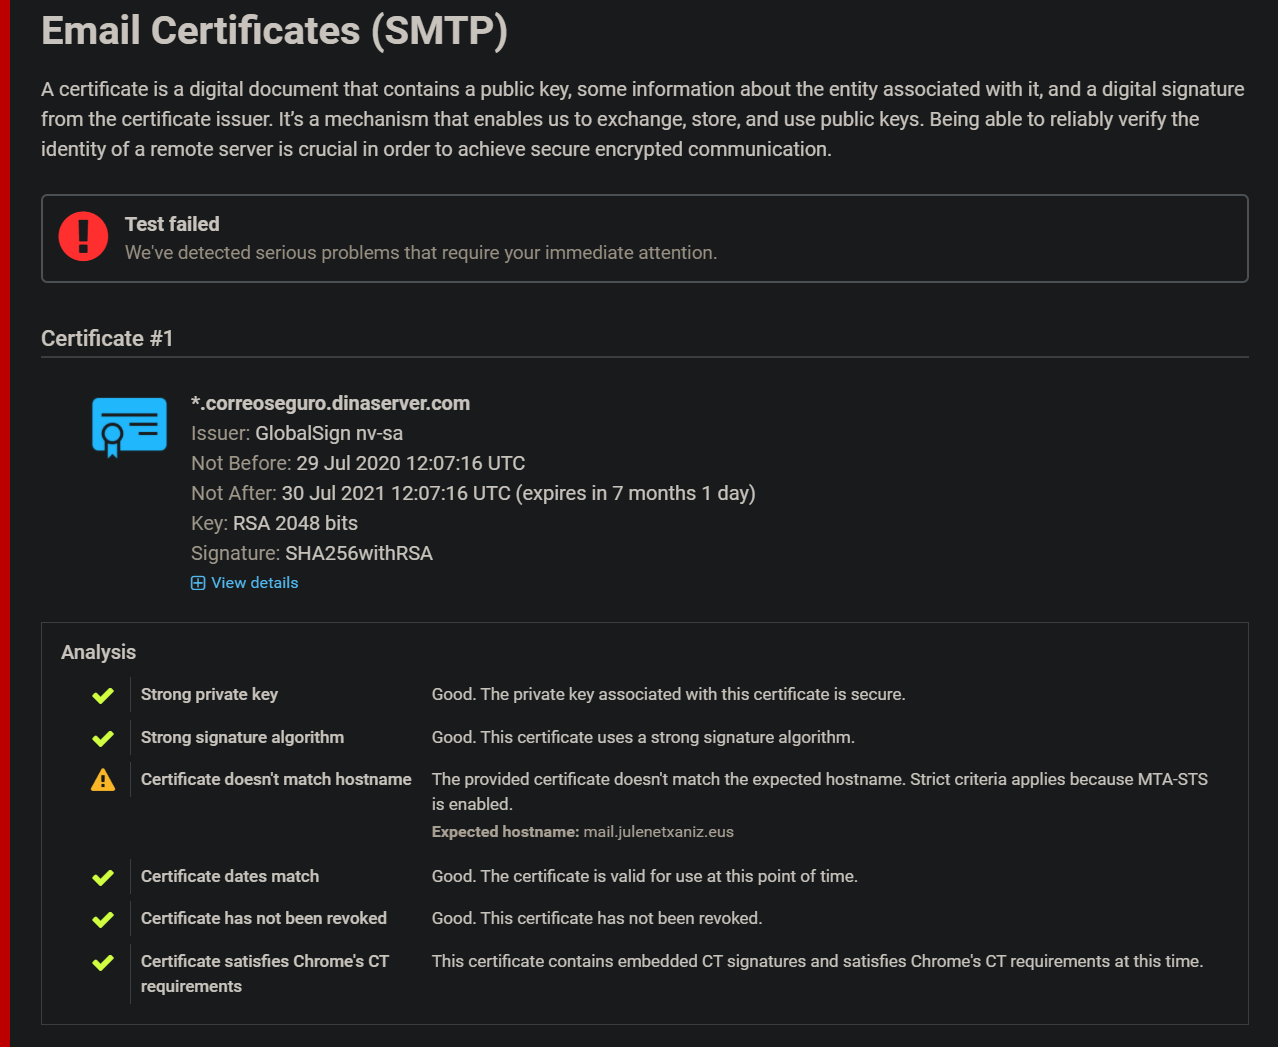Click the checkmark beside Certificate has not been revoked
This screenshot has height=1047, width=1278.
(102, 918)
